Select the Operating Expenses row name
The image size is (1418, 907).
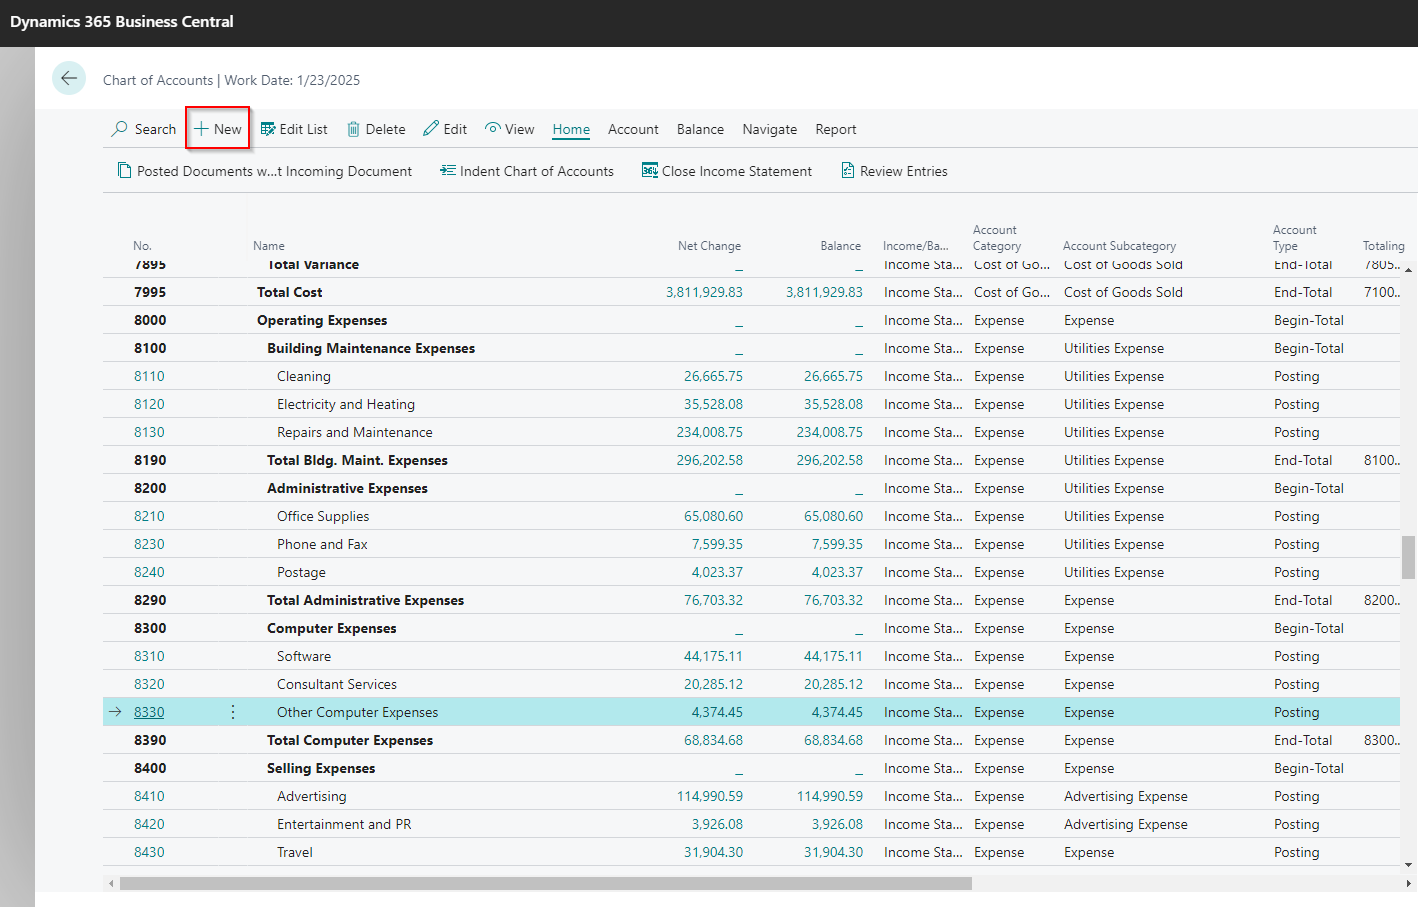[x=322, y=320]
